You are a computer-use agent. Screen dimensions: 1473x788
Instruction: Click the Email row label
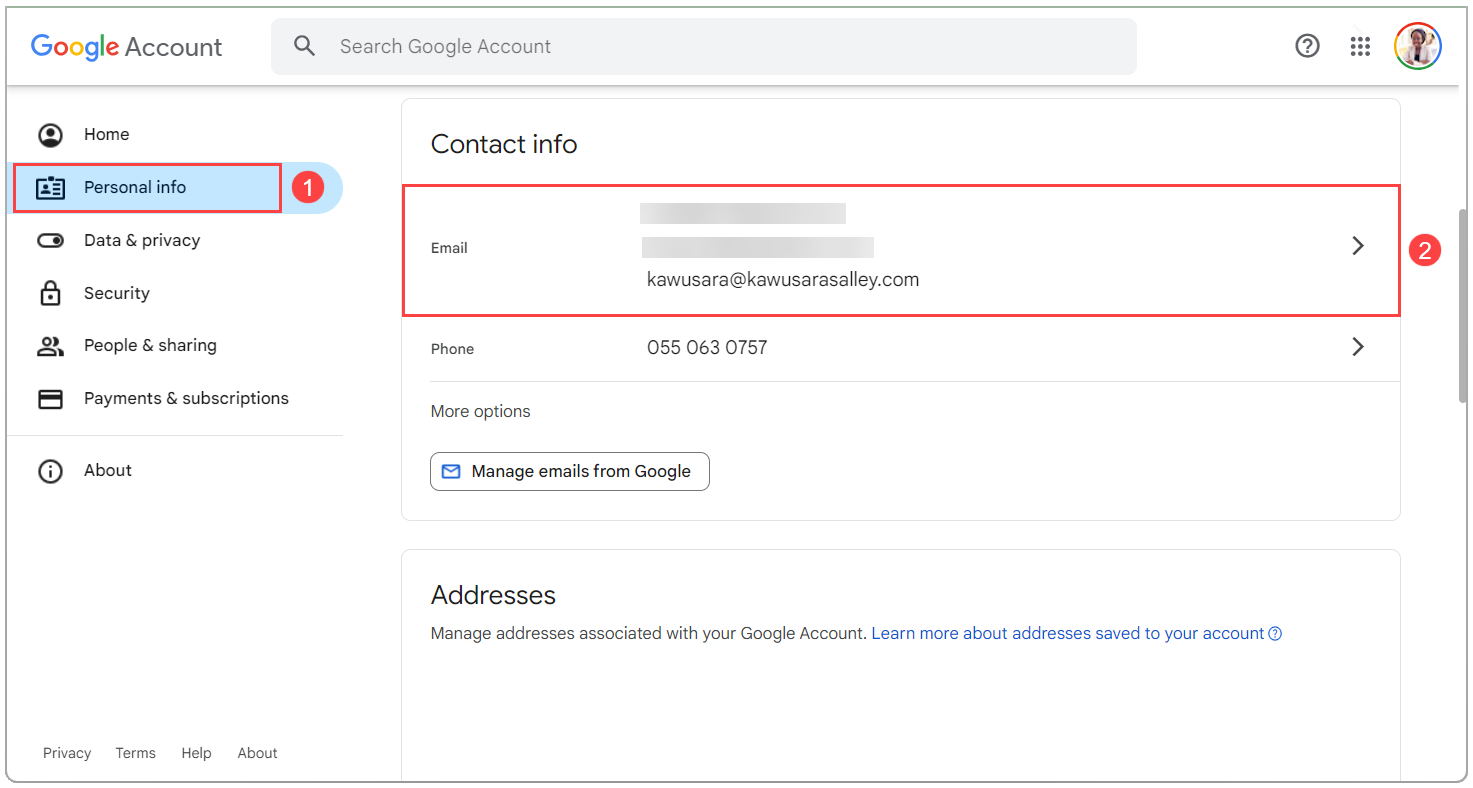tap(449, 248)
